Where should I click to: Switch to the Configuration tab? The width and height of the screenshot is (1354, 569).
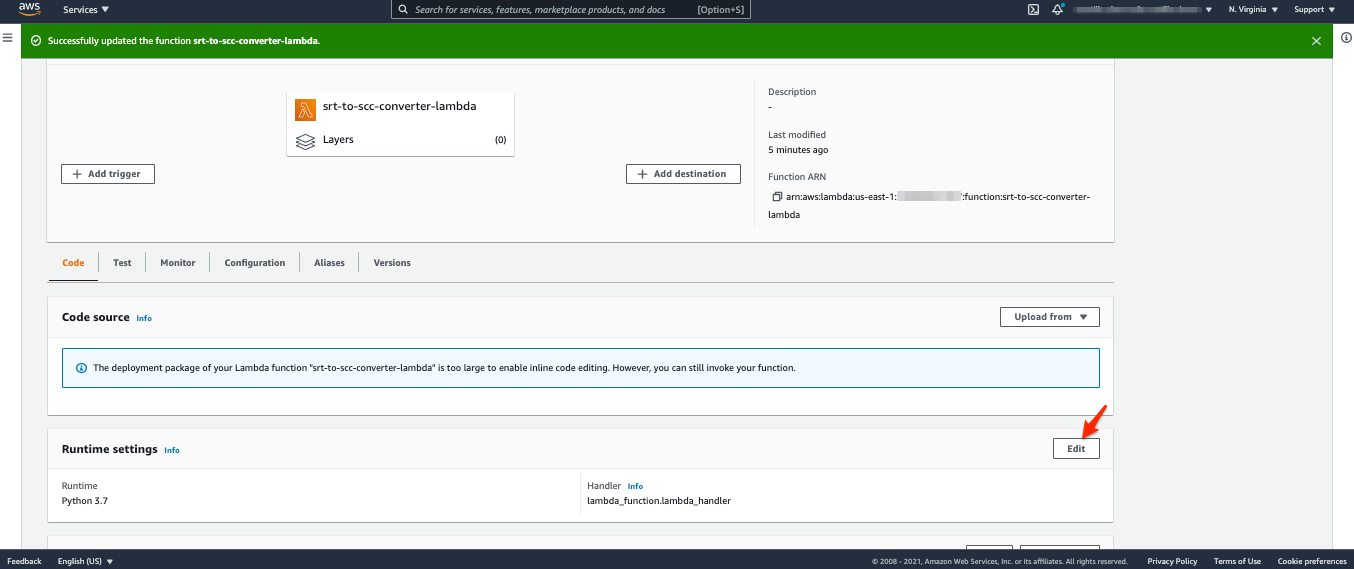255,263
